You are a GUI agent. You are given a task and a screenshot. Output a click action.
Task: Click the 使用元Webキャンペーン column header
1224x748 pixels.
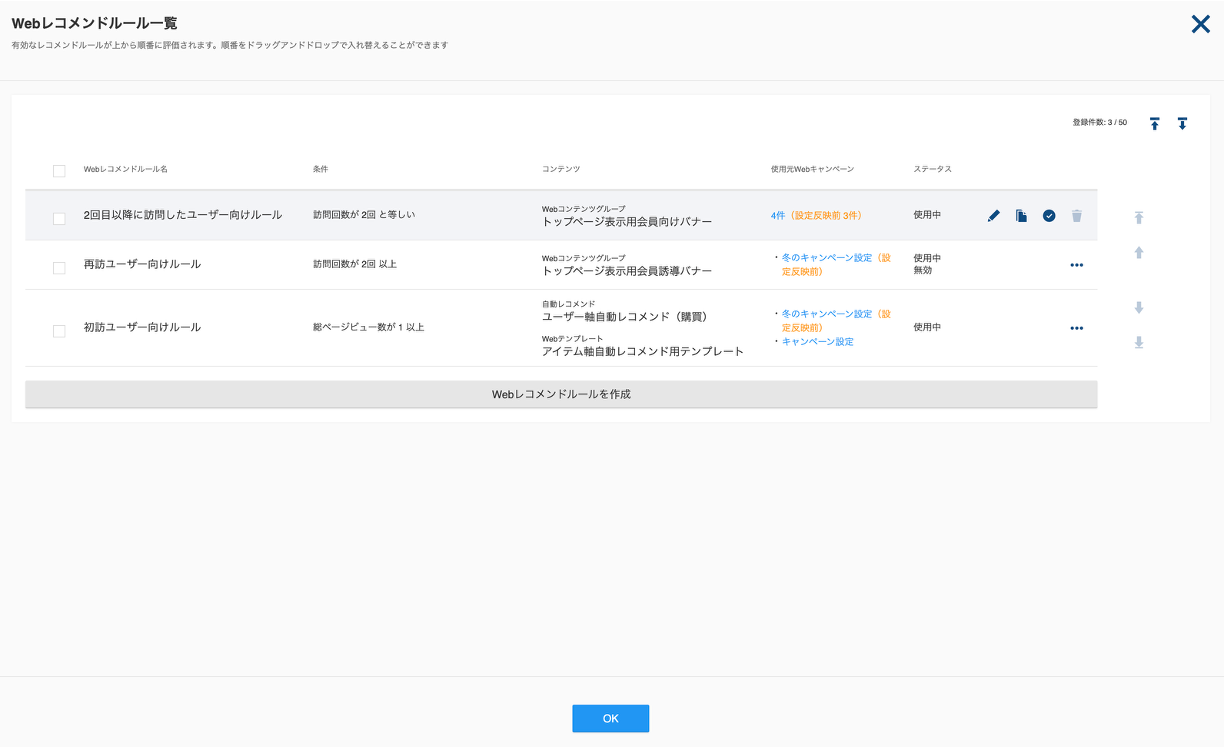[813, 170]
